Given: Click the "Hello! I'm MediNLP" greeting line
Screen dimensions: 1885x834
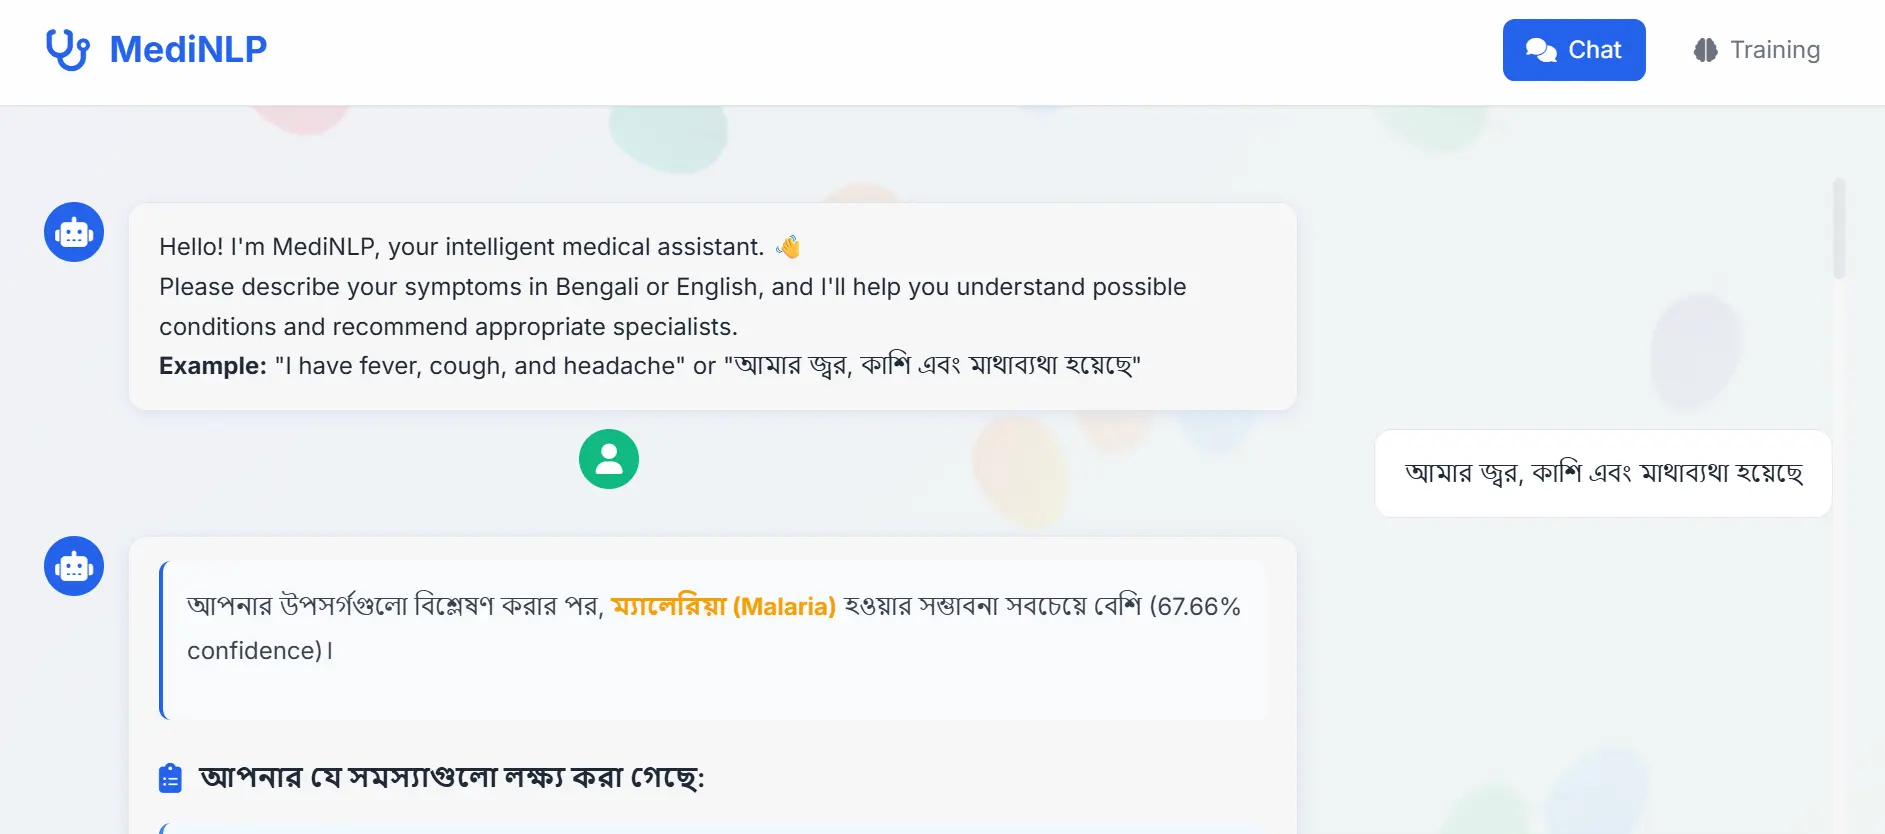Looking at the screenshot, I should tap(461, 247).
